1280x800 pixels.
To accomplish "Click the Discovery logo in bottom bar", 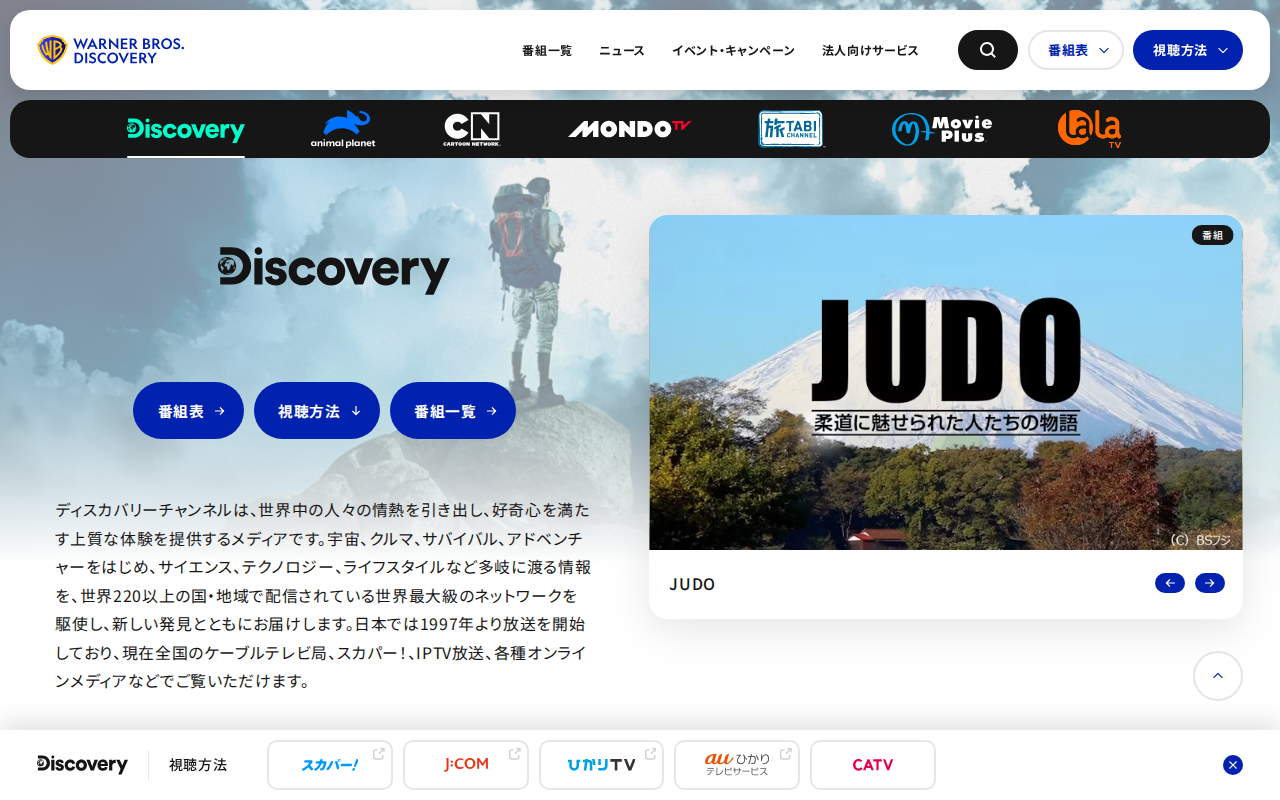I will pyautogui.click(x=82, y=764).
